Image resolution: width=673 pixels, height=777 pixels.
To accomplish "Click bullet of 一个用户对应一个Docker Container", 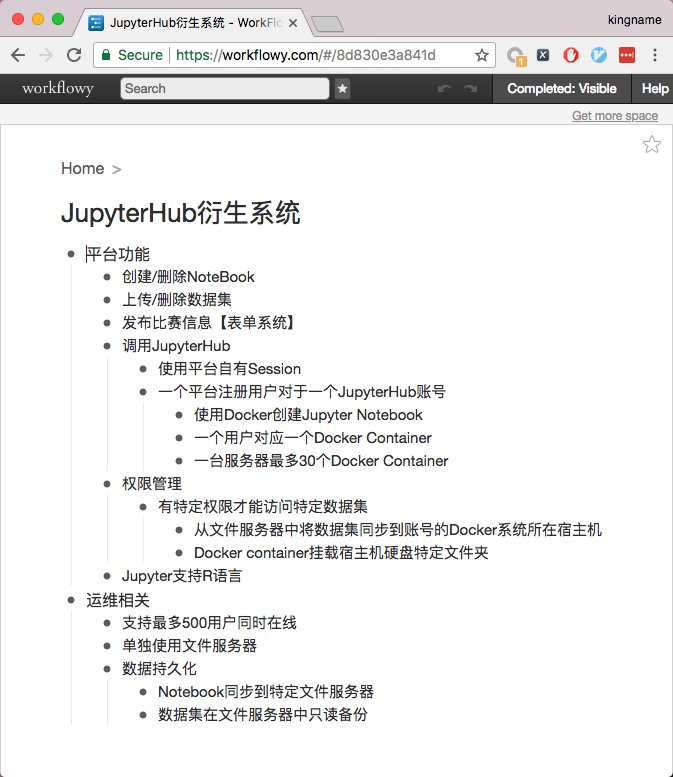I will [179, 438].
